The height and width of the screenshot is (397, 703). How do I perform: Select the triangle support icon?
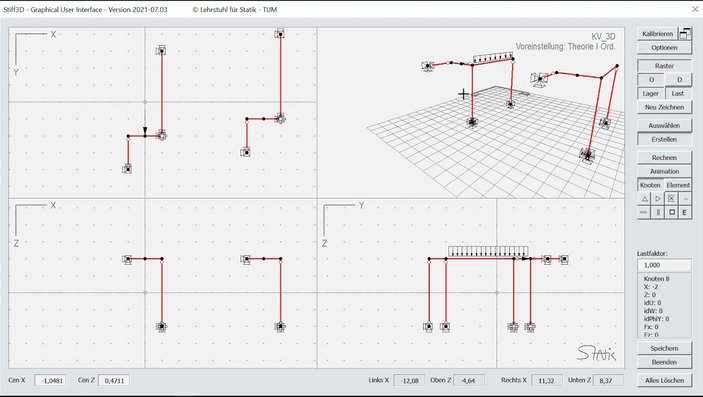(x=644, y=198)
